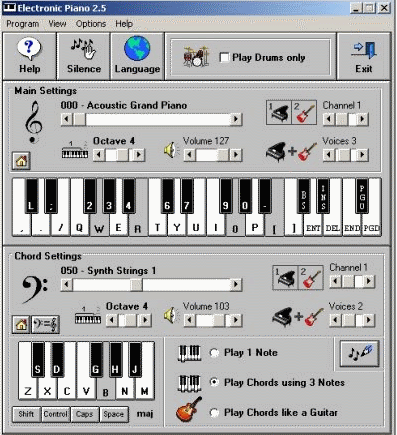Click the notes and pen icon button
The height and width of the screenshot is (435, 397).
(x=359, y=353)
